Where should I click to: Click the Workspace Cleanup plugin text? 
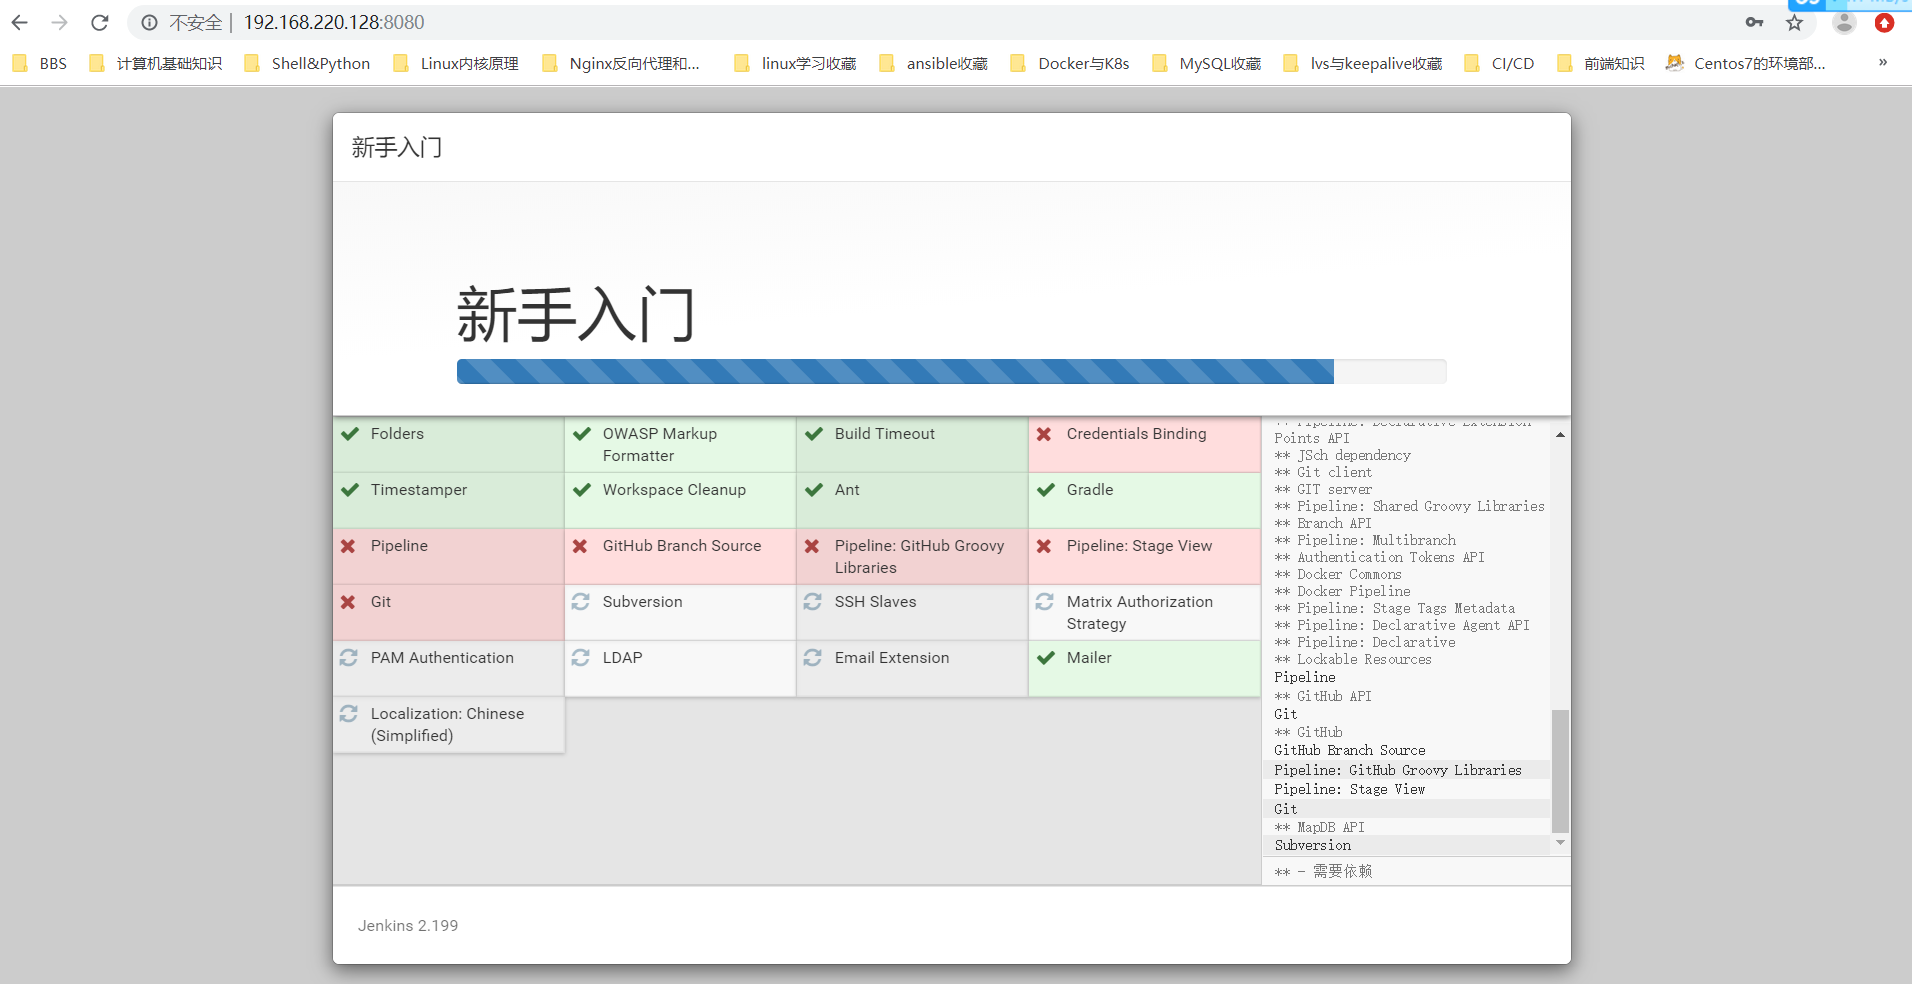tap(674, 490)
